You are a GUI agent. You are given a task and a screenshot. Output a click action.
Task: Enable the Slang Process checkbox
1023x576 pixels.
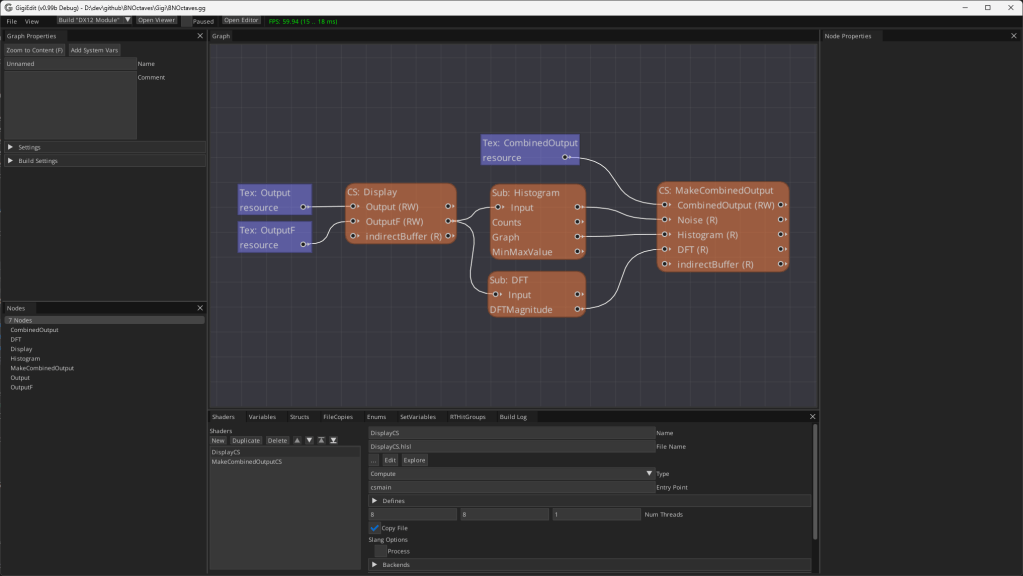click(380, 551)
